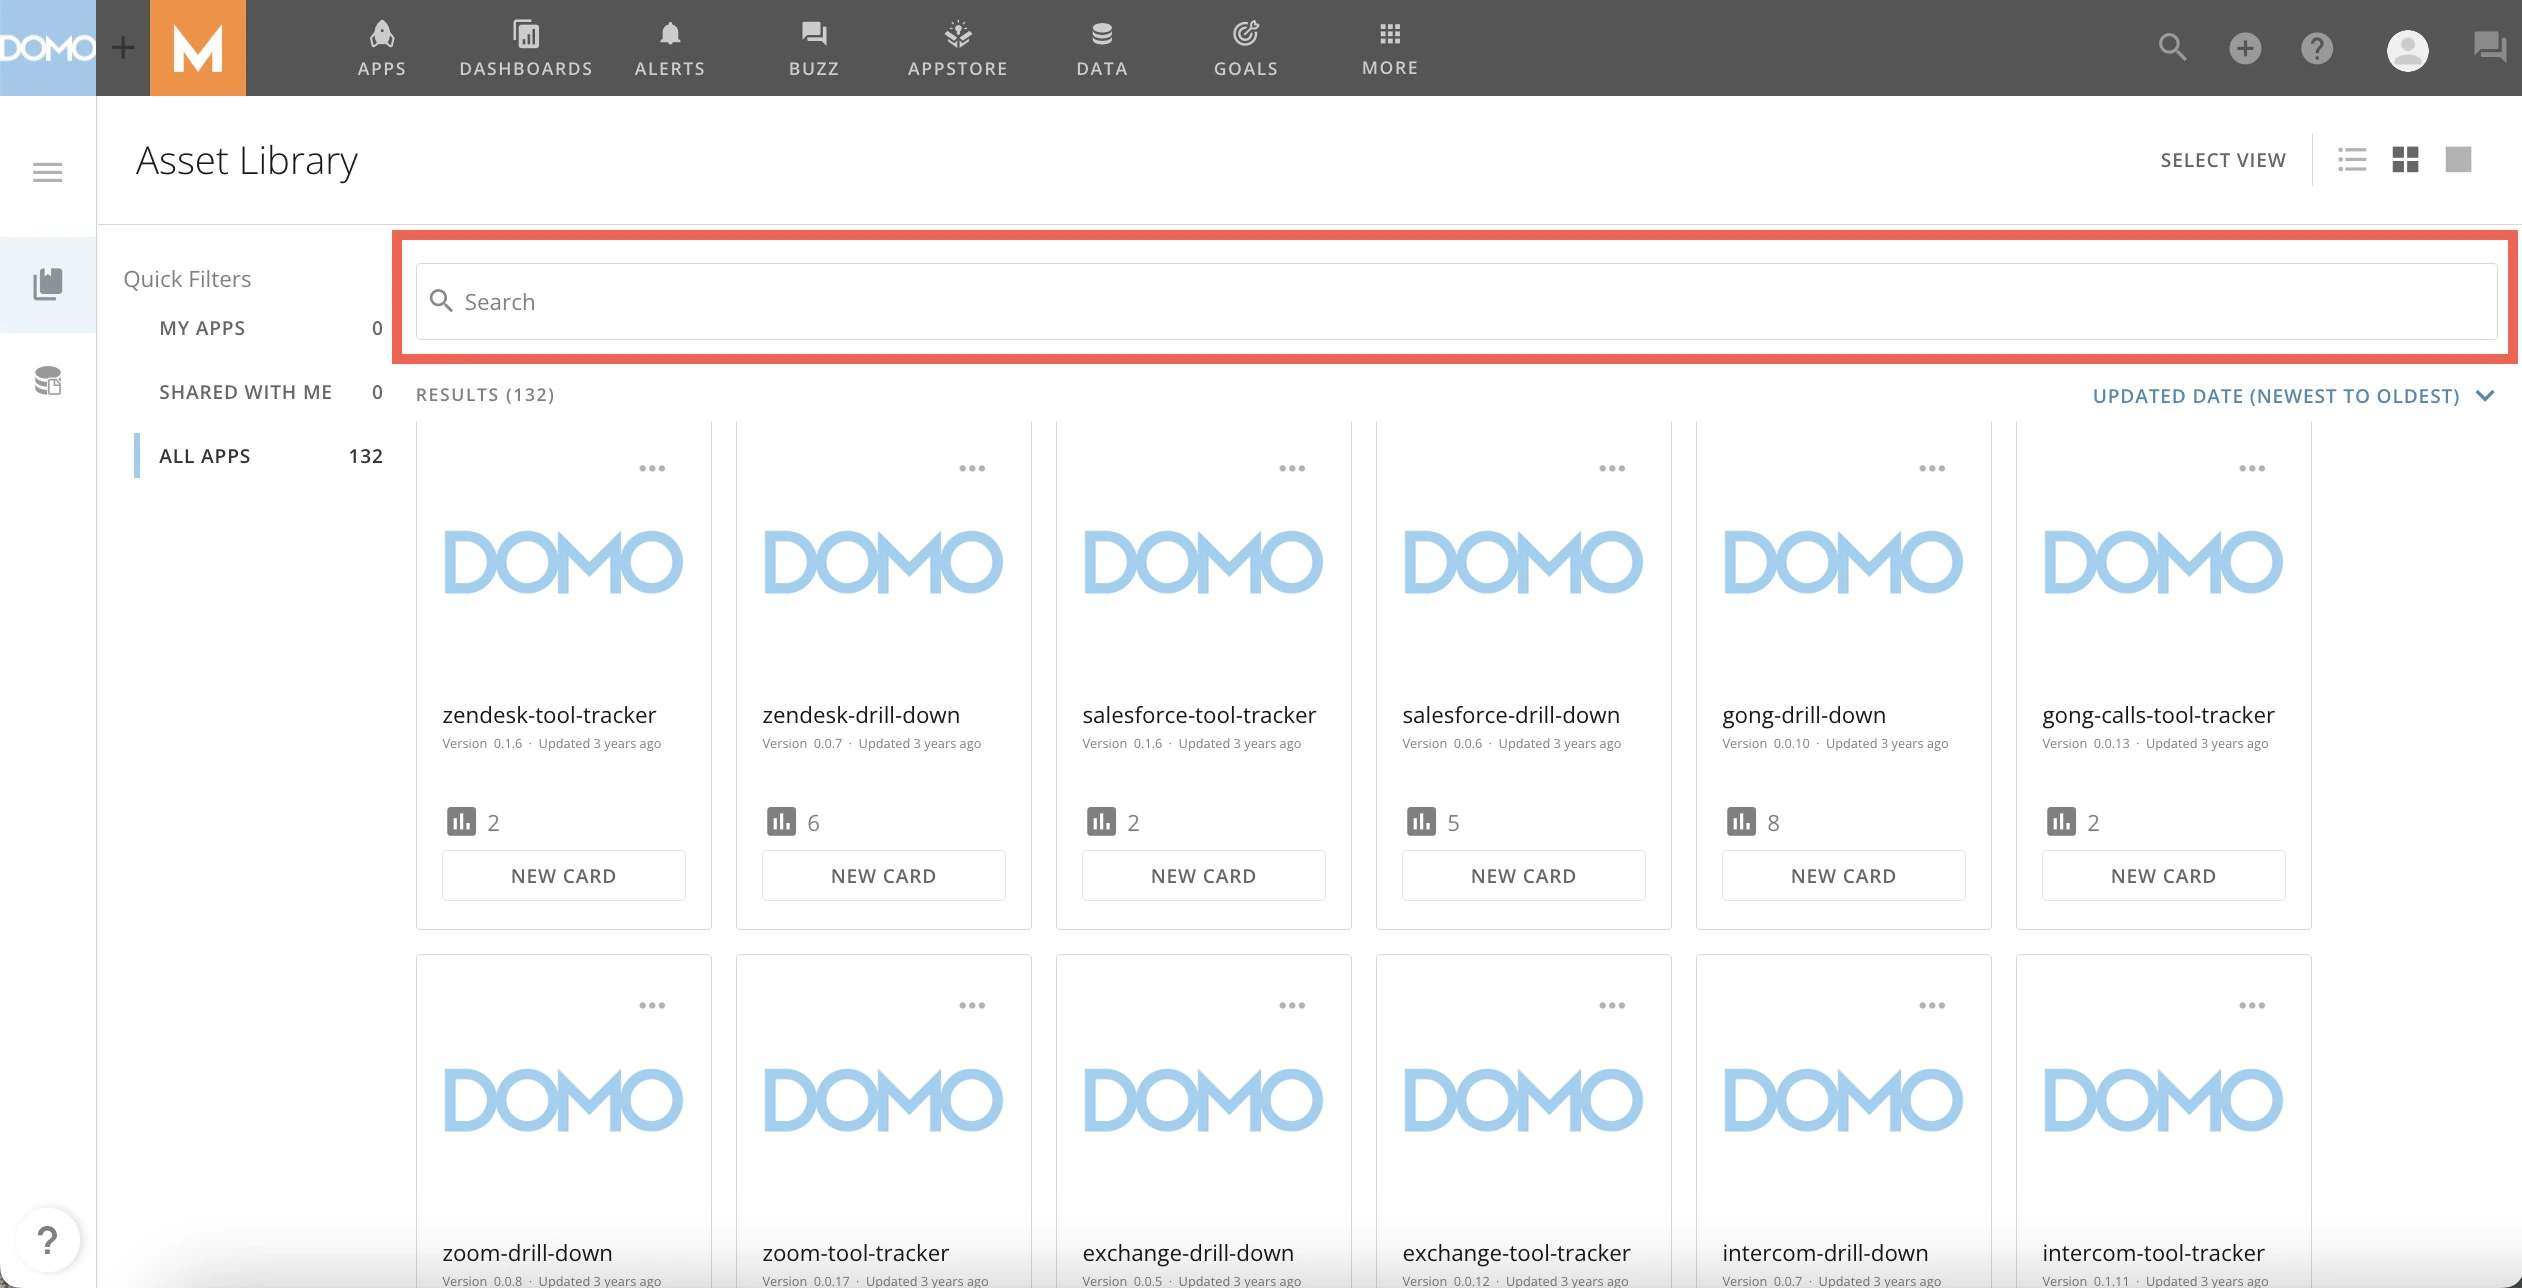Open the user profile avatar
Screen dimensions: 2522x1288
click(2408, 50)
